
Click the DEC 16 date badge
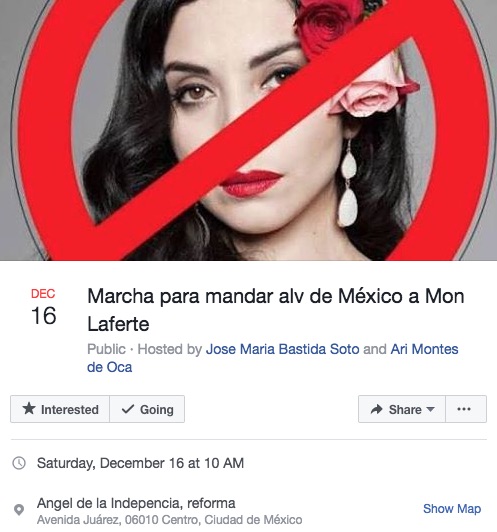tap(43, 307)
